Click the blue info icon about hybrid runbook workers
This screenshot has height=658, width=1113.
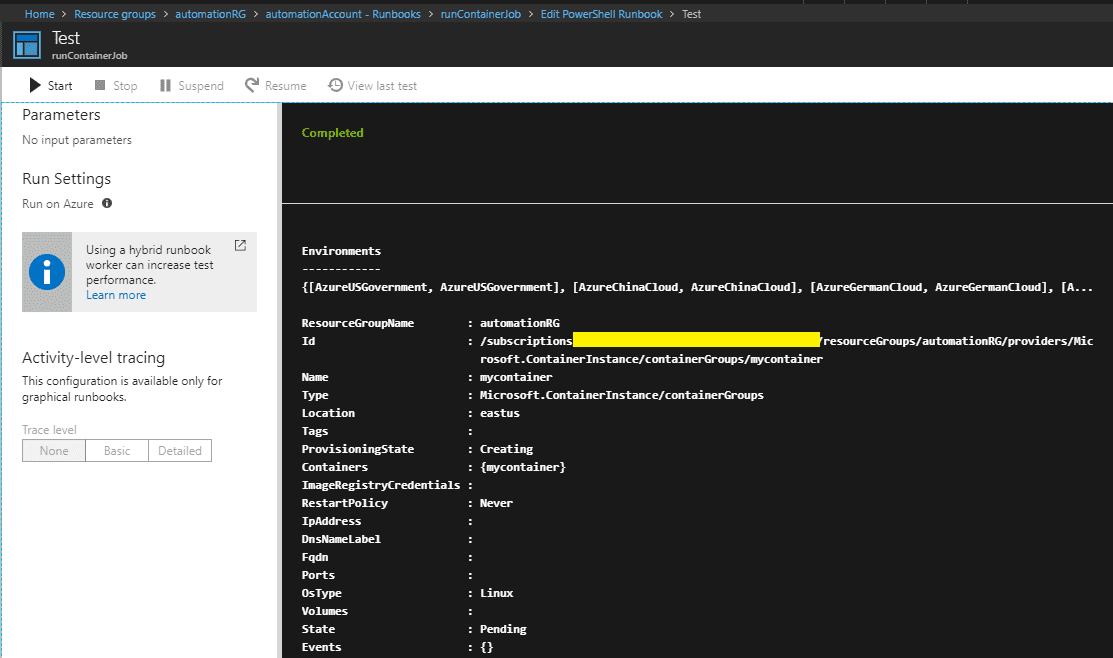47,271
